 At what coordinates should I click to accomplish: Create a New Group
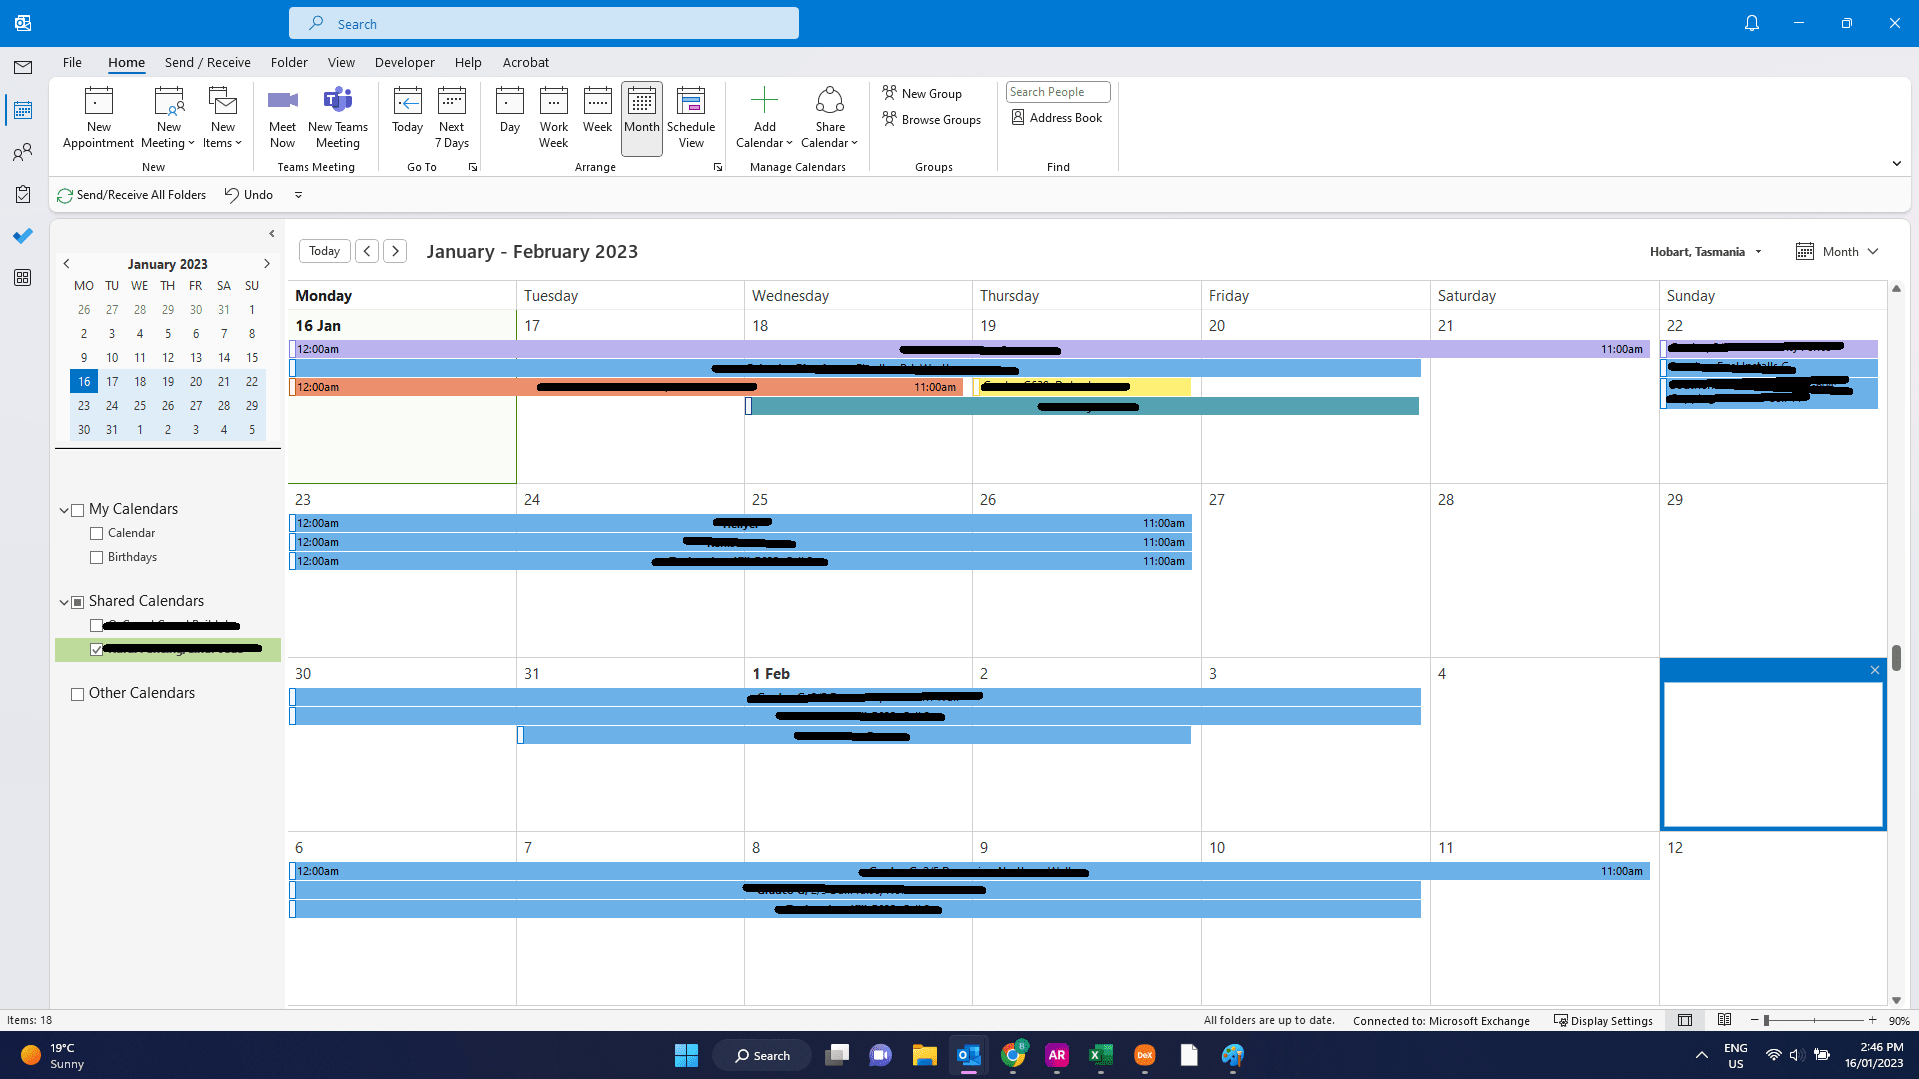(922, 93)
